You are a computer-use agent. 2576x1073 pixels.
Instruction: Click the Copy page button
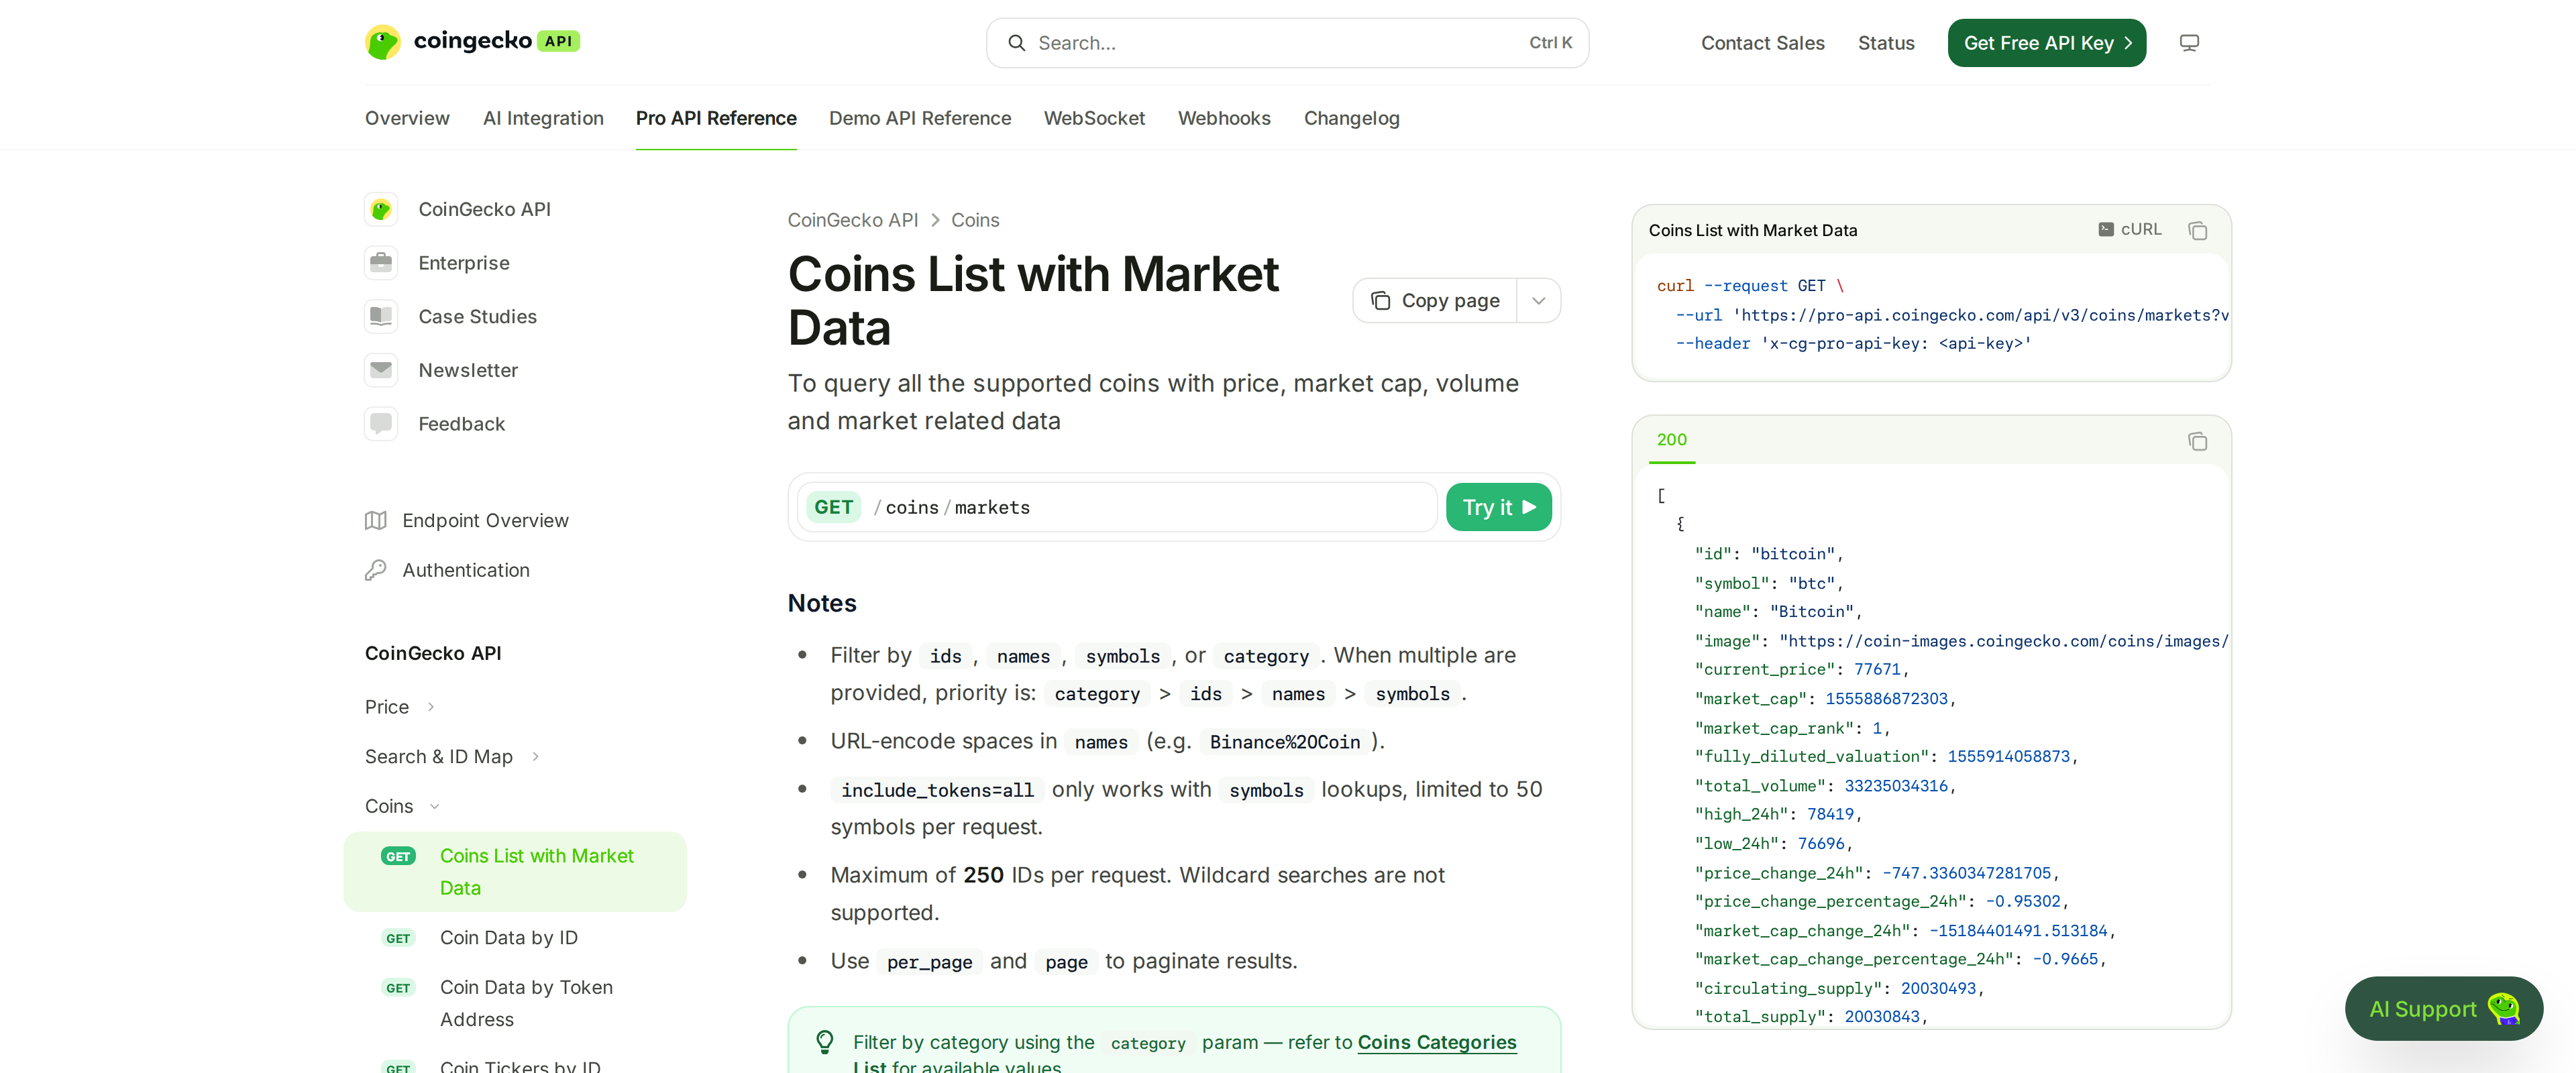coord(1435,301)
